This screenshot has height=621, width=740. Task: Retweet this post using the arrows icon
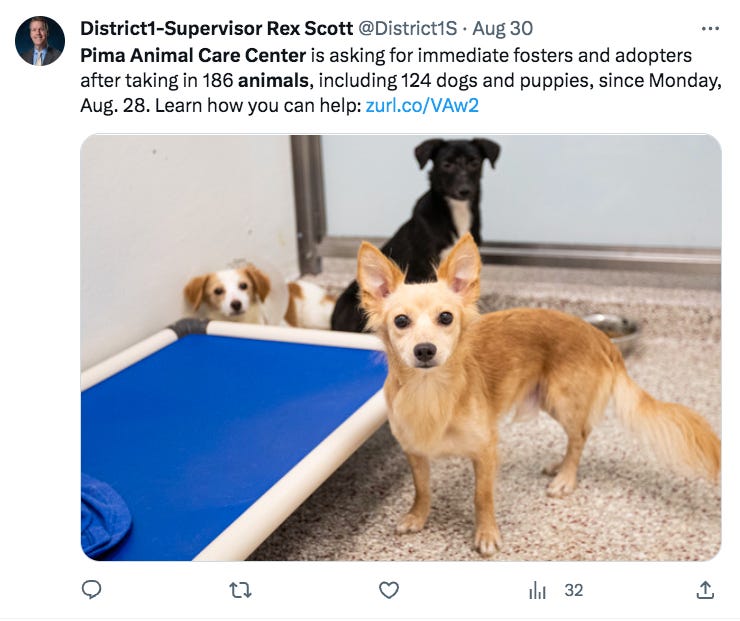click(x=240, y=590)
